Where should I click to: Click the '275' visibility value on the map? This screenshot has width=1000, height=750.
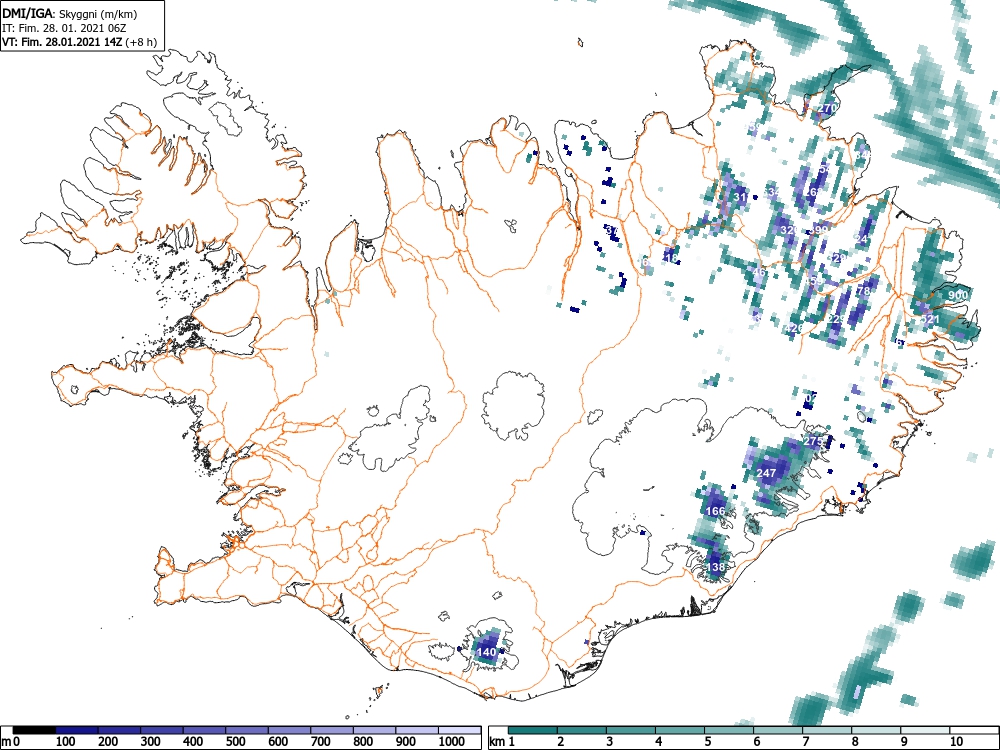click(813, 441)
